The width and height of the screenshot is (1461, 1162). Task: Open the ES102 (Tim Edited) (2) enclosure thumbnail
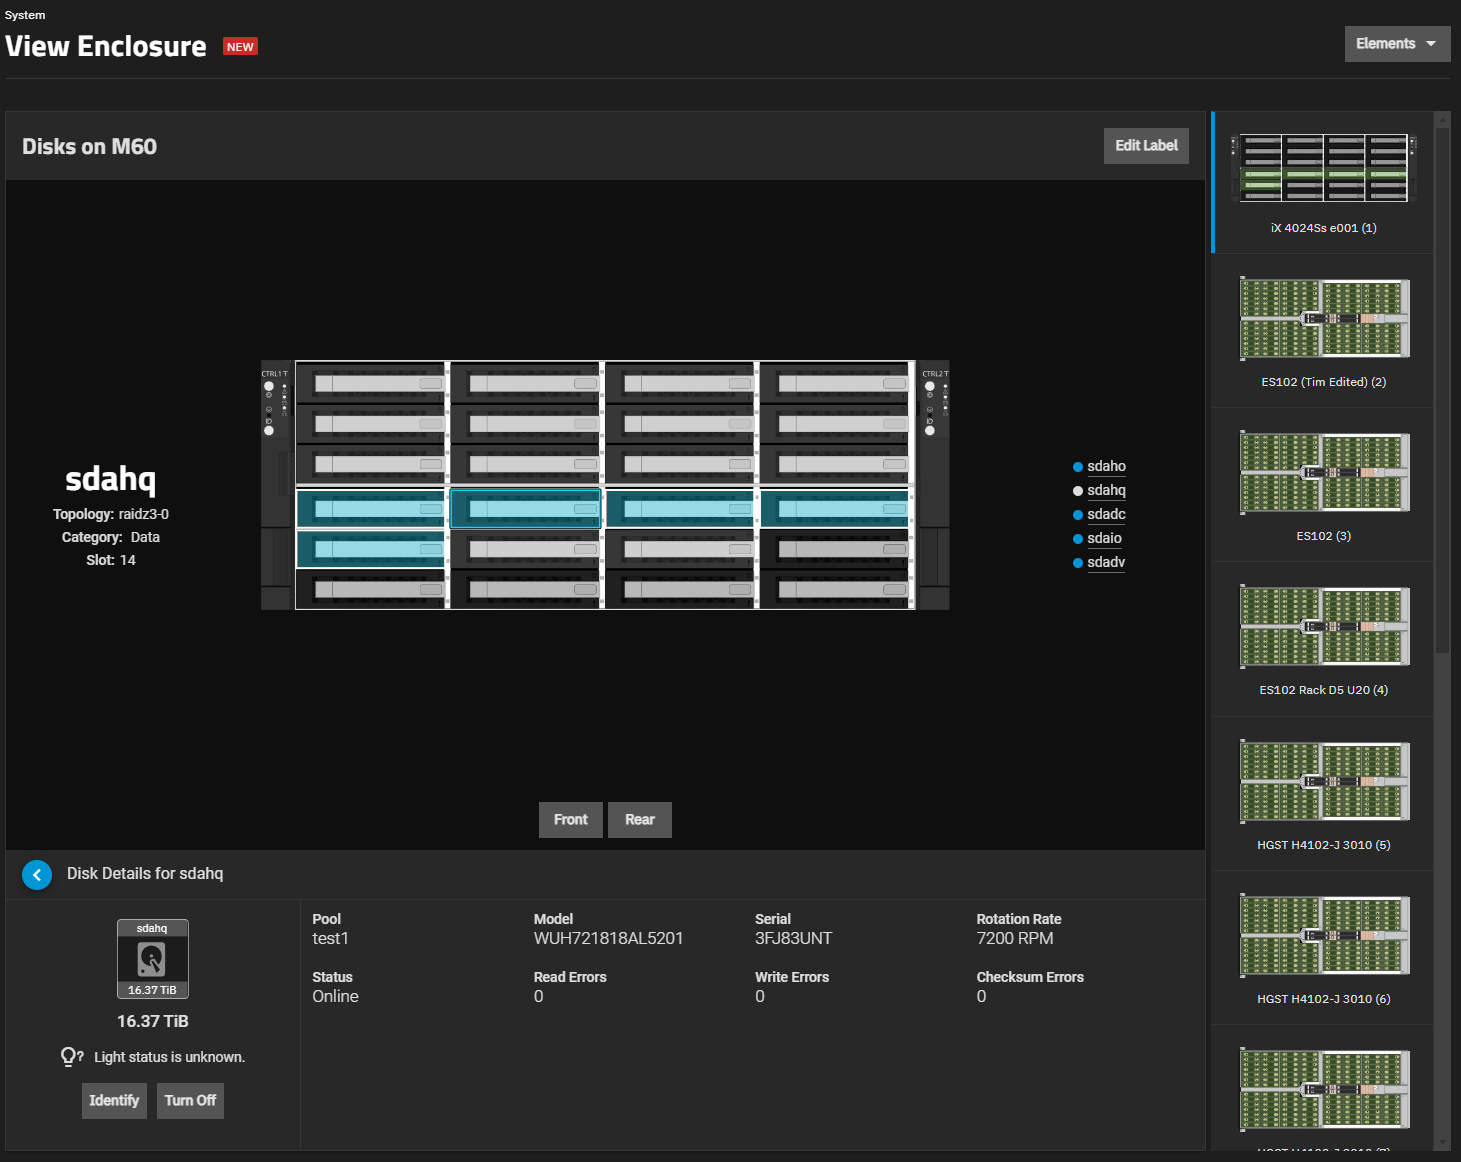1323,331
